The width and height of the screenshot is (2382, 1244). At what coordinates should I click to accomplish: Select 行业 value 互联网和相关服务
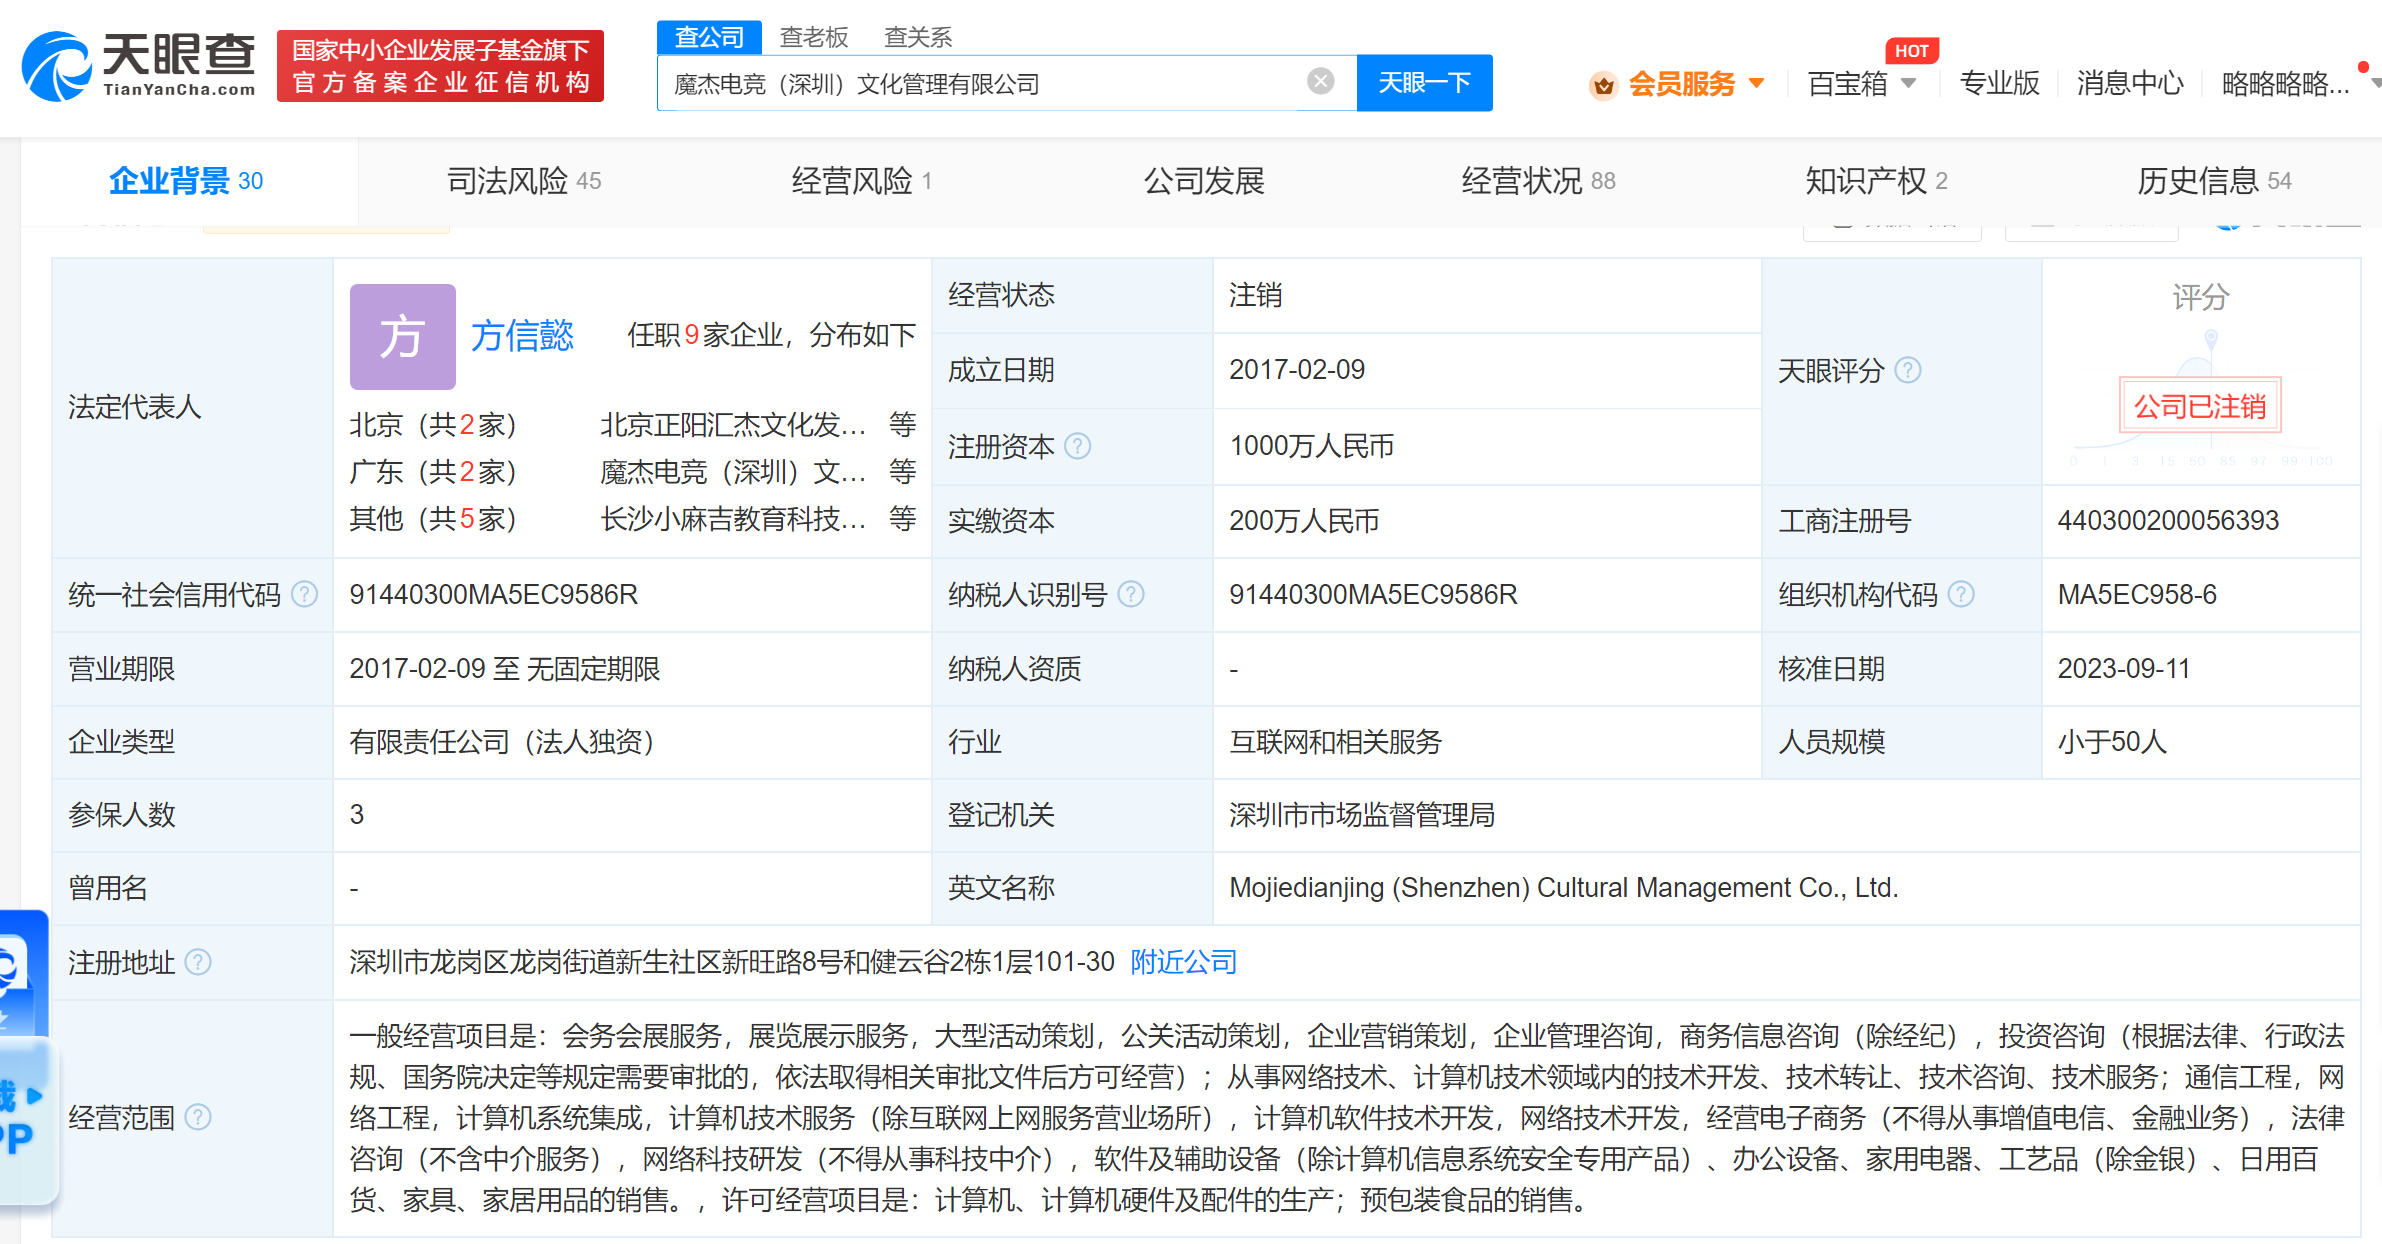[1335, 742]
